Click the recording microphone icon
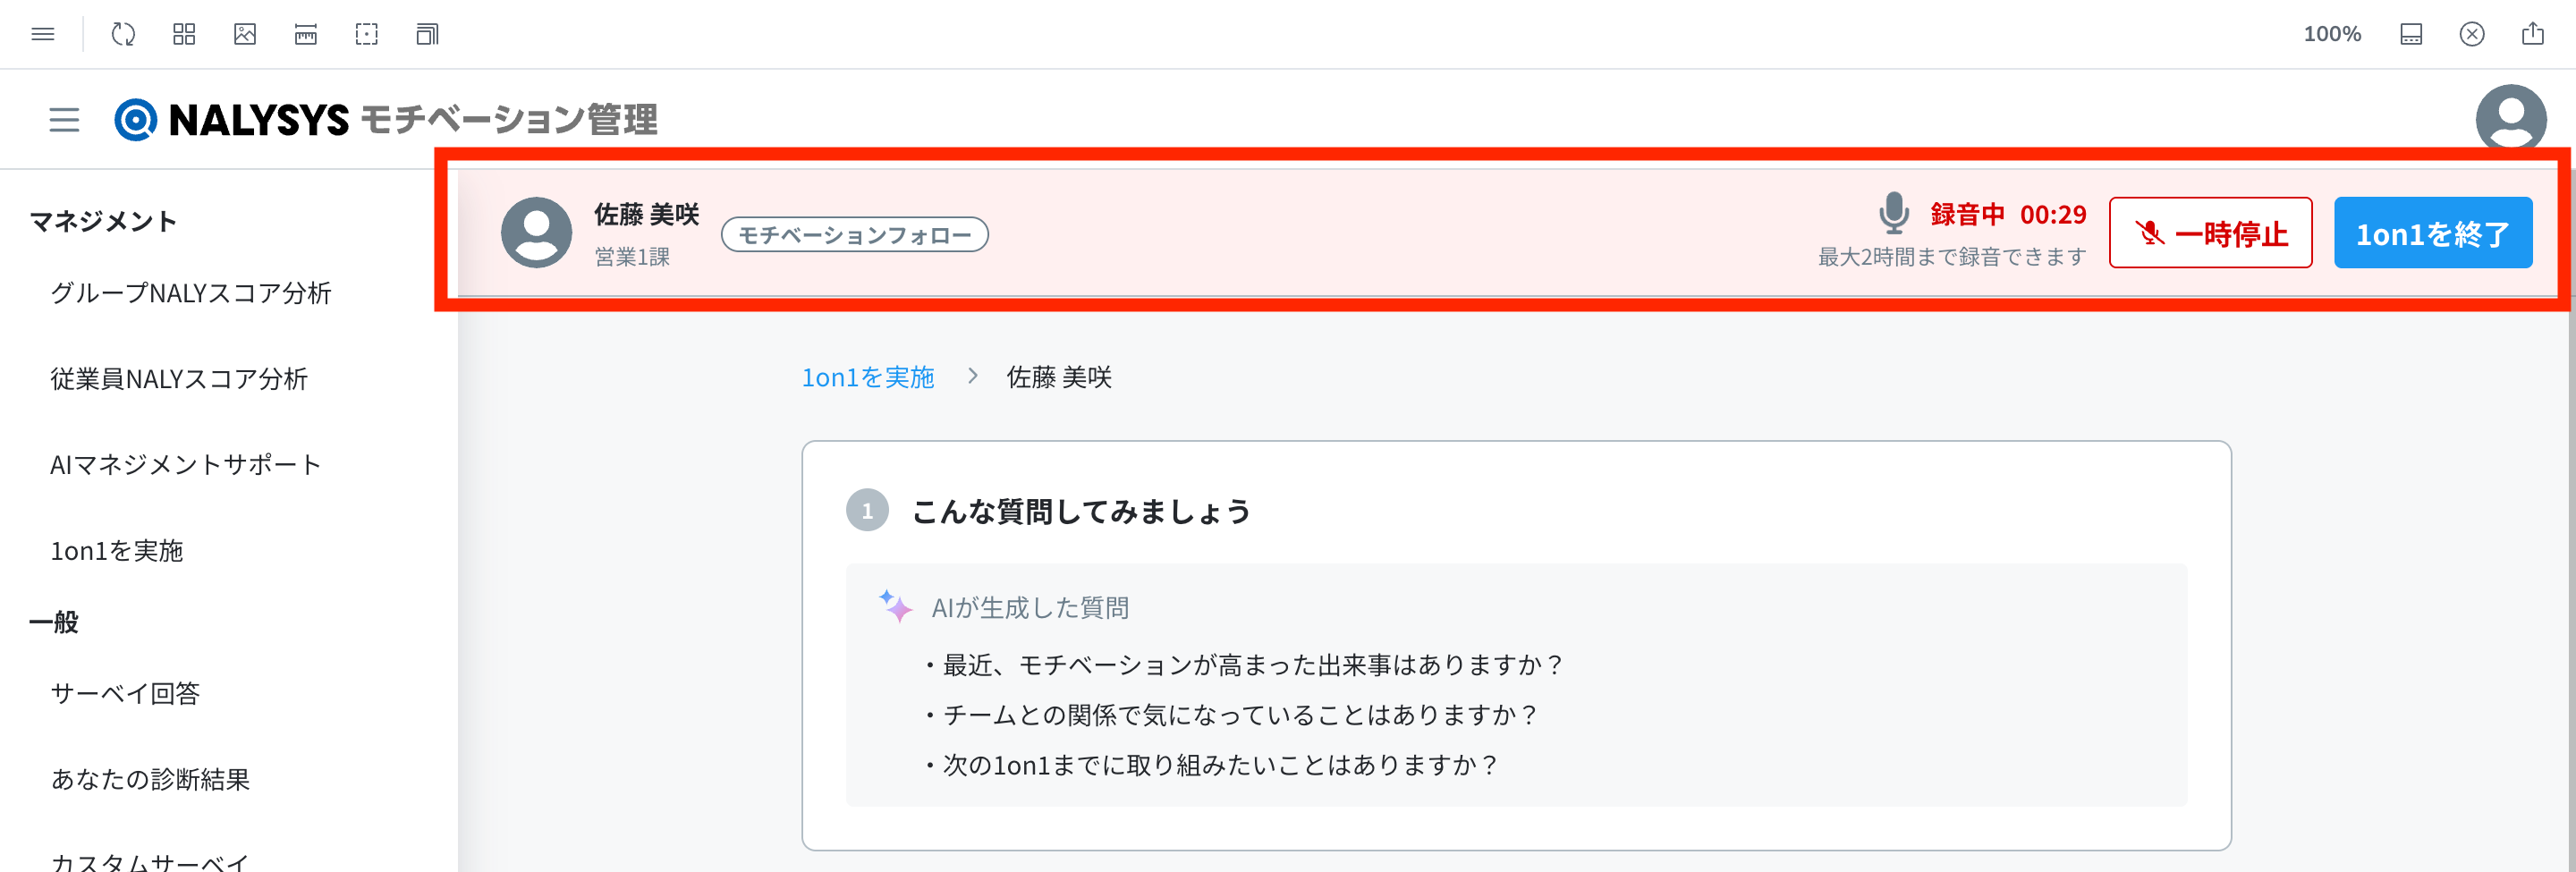Viewport: 2576px width, 872px height. [1893, 213]
